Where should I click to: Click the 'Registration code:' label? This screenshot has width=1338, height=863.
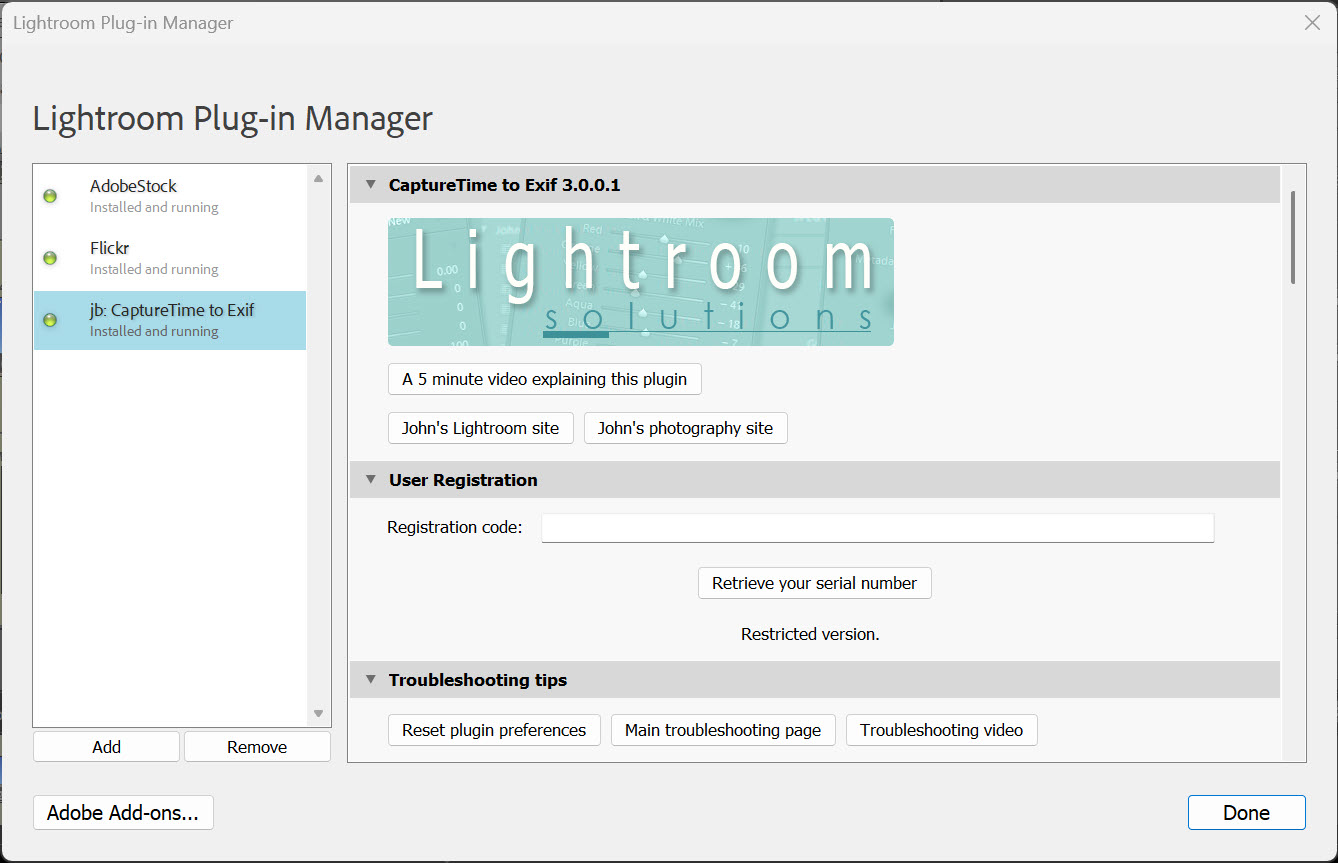pos(455,527)
